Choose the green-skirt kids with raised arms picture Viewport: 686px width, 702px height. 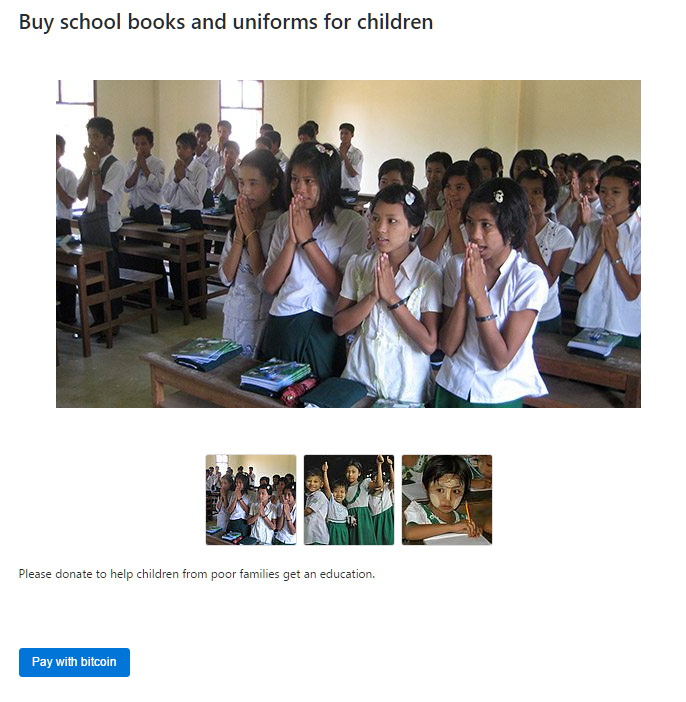click(349, 500)
